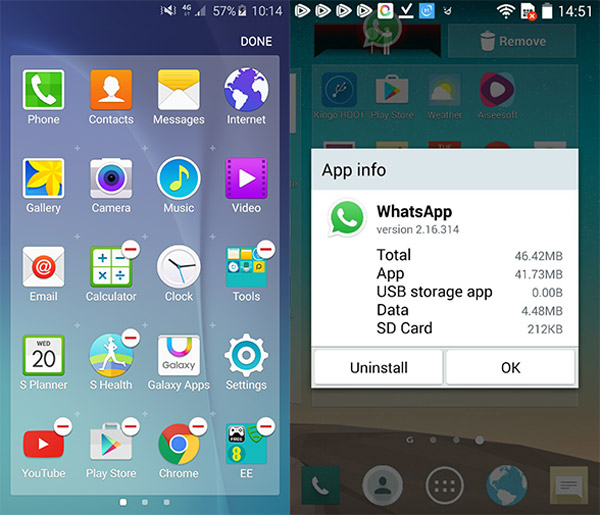The height and width of the screenshot is (515, 600).
Task: Open the S Planner calendar
Action: [x=43, y=355]
